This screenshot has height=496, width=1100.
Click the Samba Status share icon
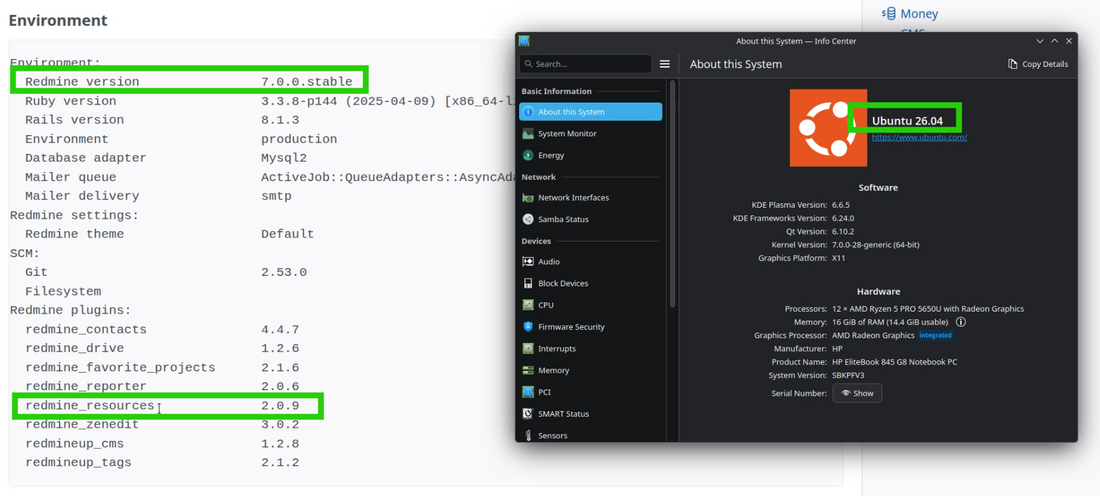click(x=528, y=220)
